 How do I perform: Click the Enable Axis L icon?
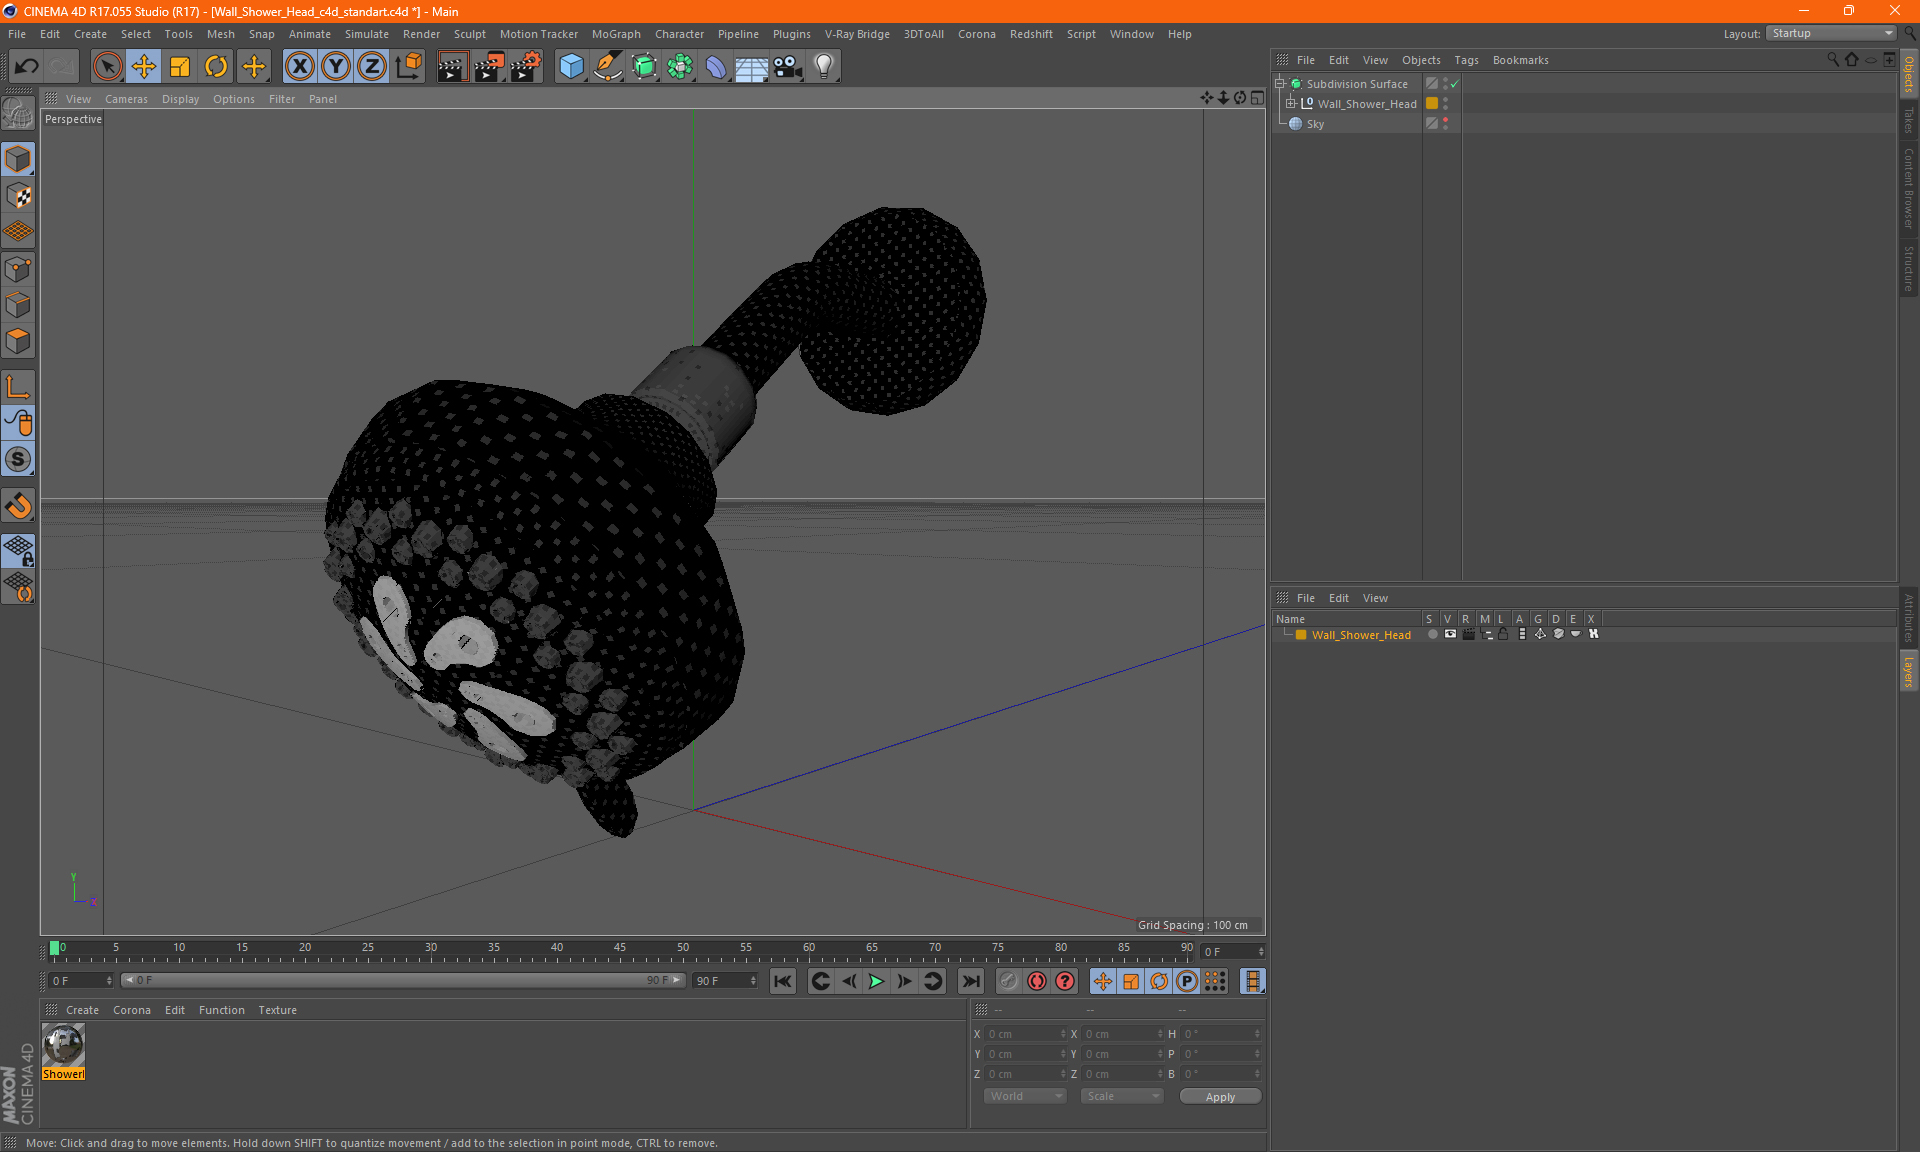(x=18, y=387)
